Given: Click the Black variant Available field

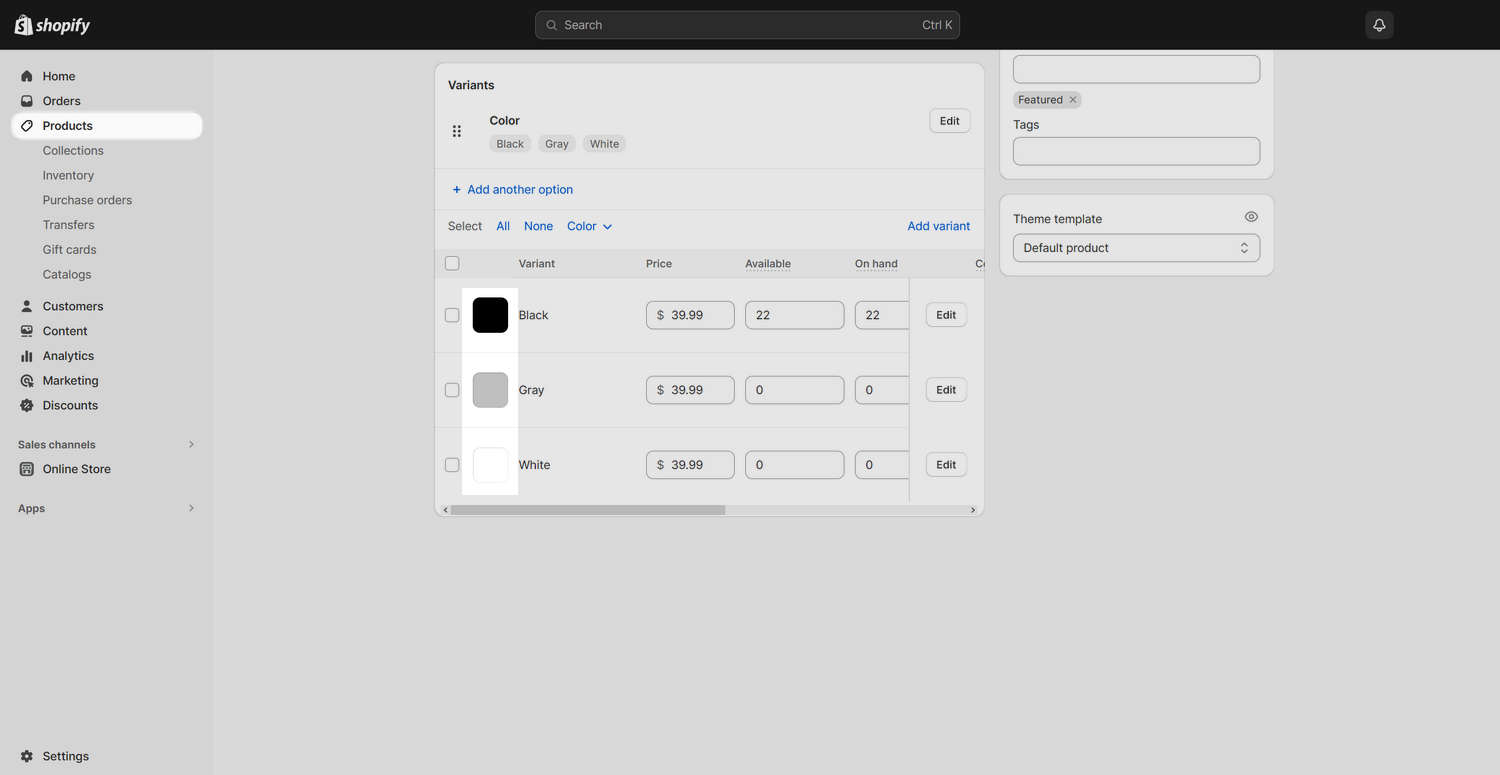Looking at the screenshot, I should 794,315.
